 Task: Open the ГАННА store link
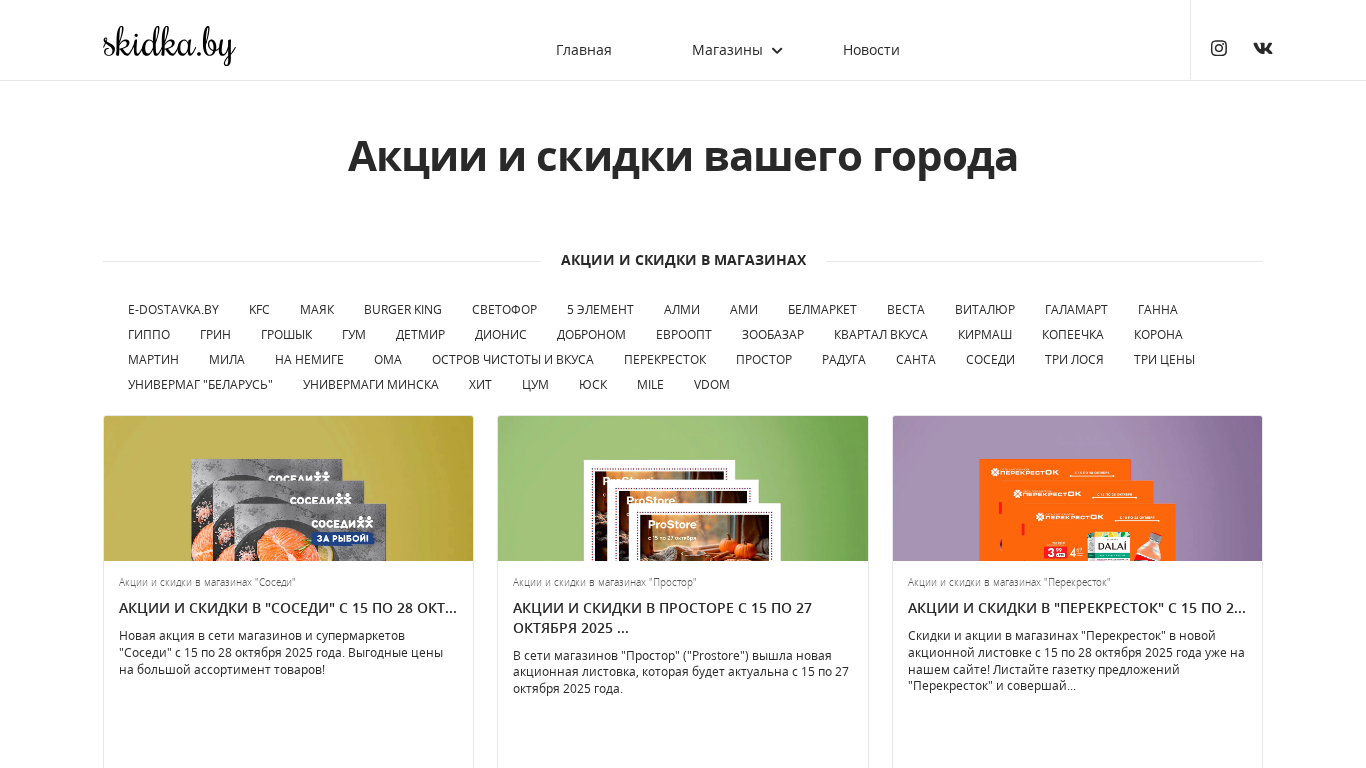click(x=1158, y=309)
